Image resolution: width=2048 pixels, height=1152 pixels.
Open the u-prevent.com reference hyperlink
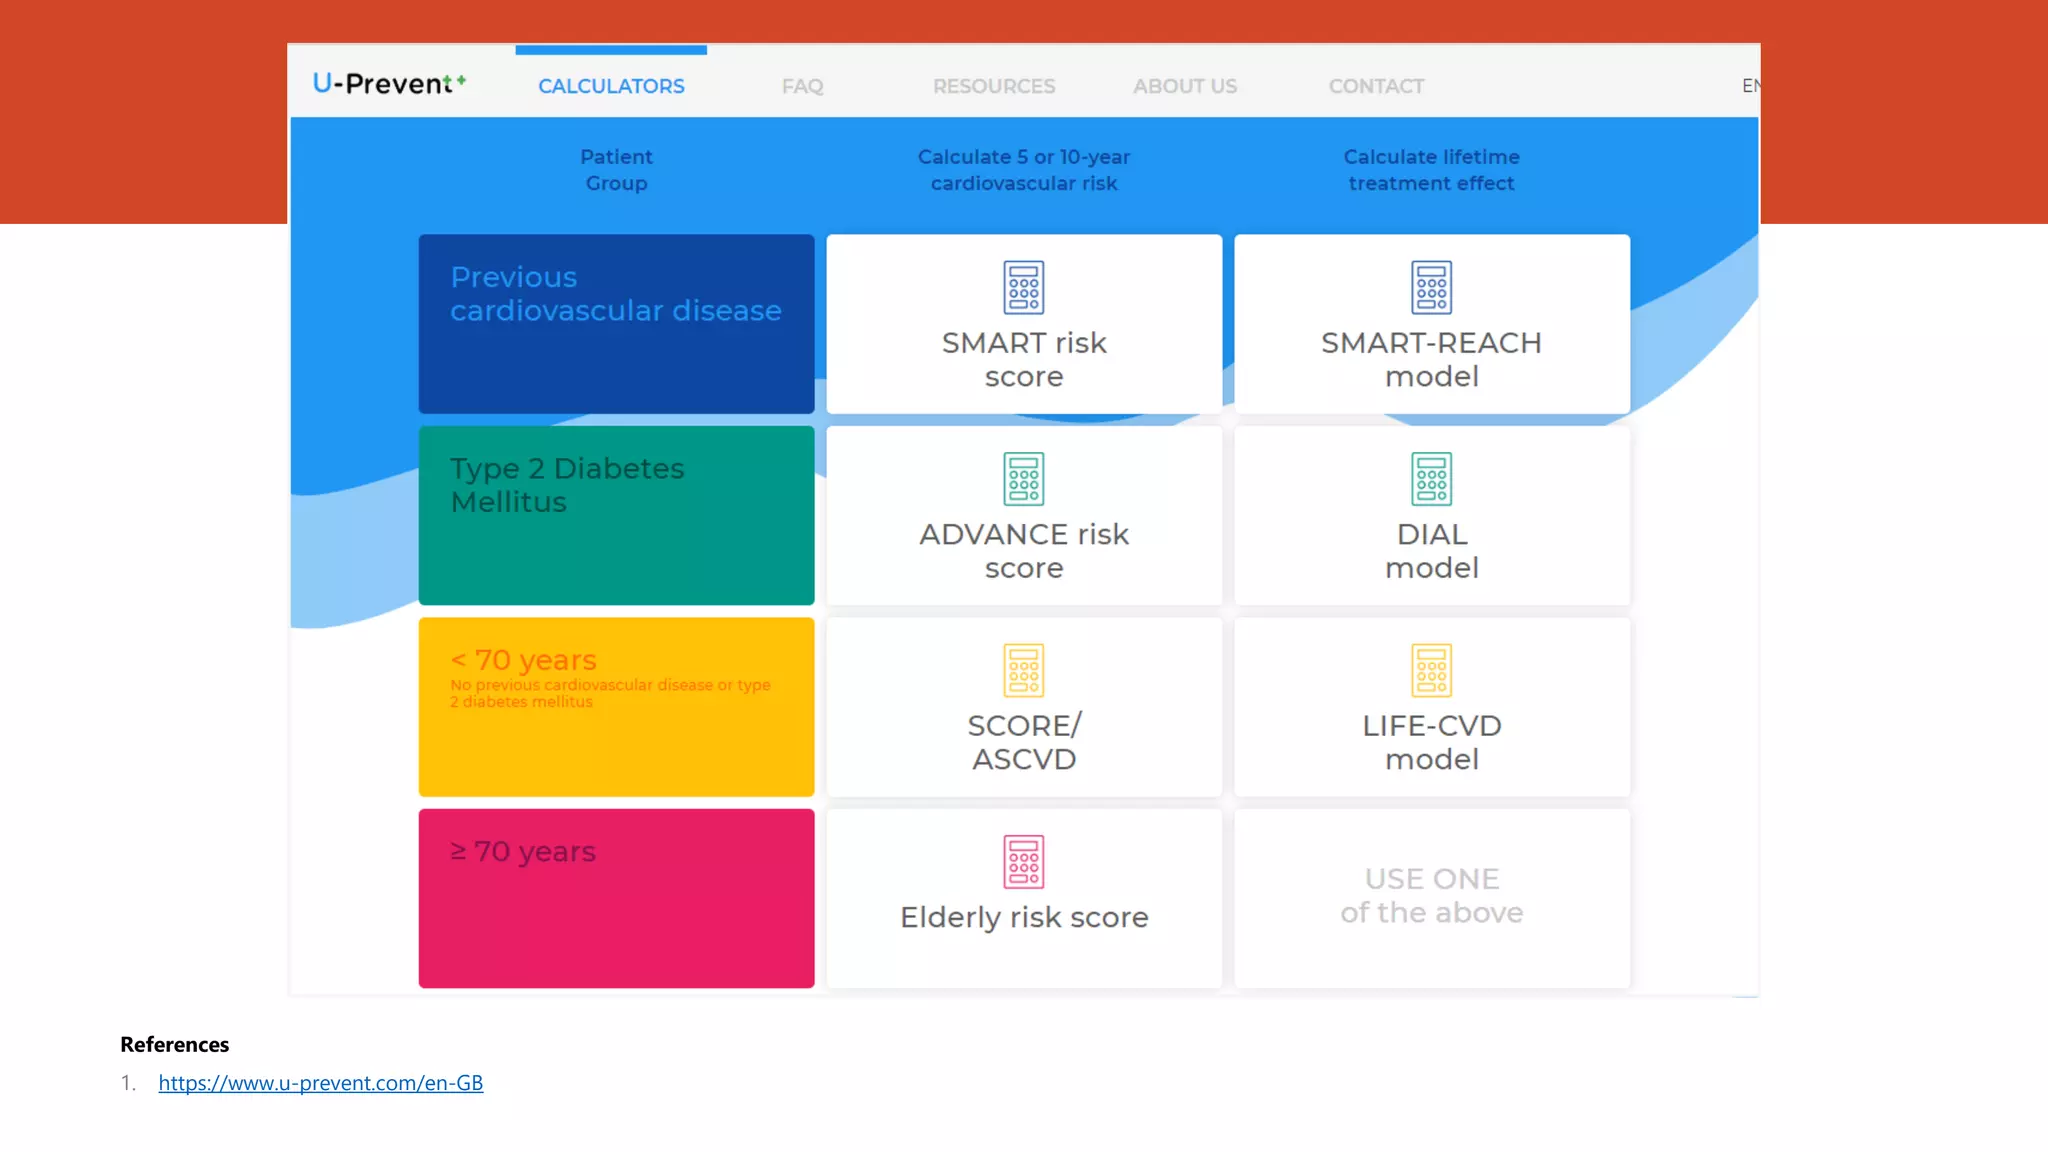pyautogui.click(x=320, y=1083)
